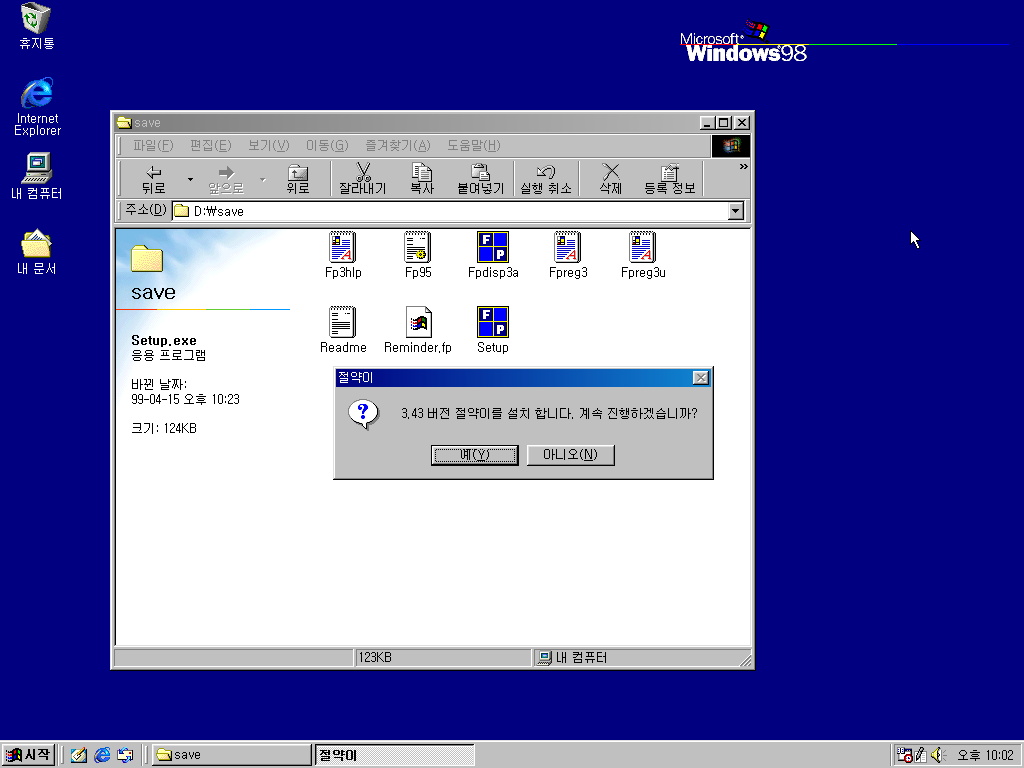The height and width of the screenshot is (768, 1024).
Task: Click 아니오(N) to cancel the installation
Action: point(570,455)
